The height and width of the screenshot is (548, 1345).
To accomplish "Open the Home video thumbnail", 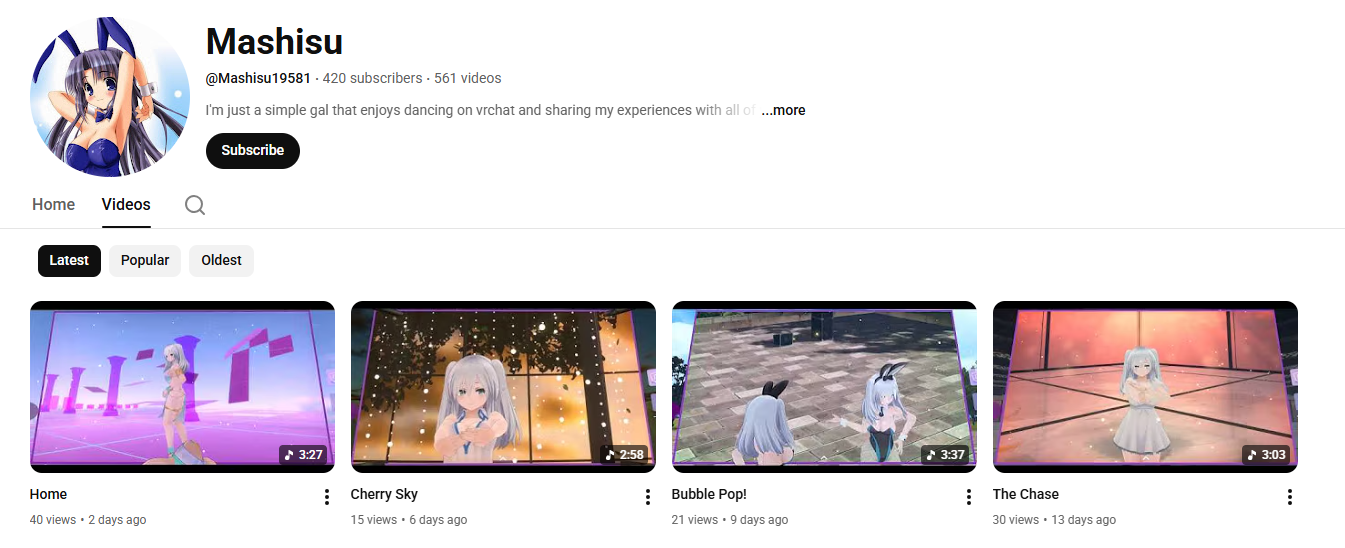I will pyautogui.click(x=182, y=387).
